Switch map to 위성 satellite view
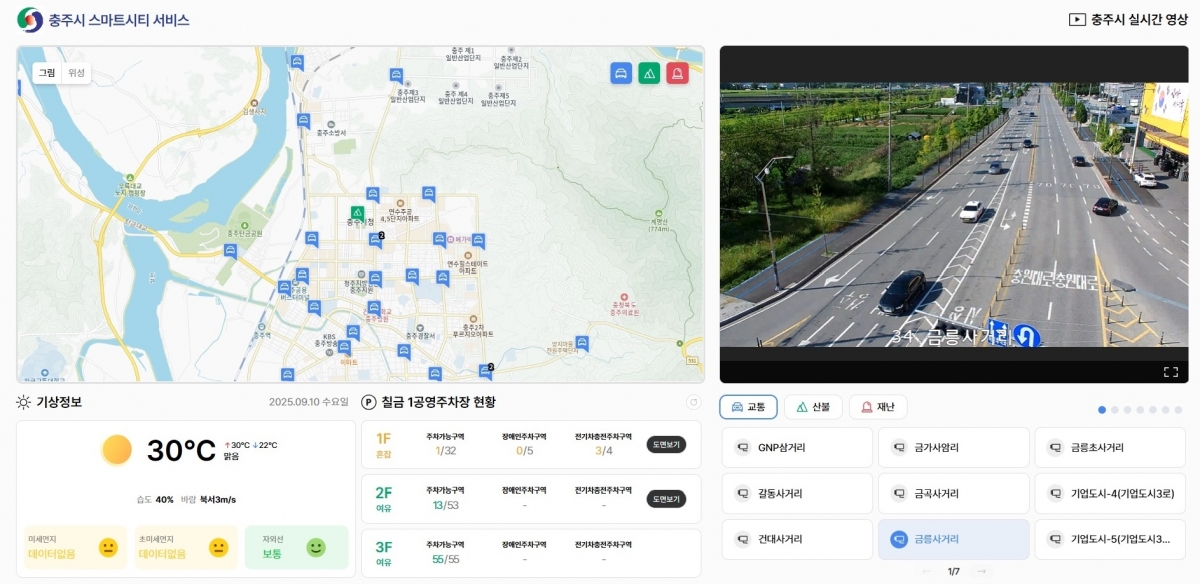The width and height of the screenshot is (1200, 584). 76,73
